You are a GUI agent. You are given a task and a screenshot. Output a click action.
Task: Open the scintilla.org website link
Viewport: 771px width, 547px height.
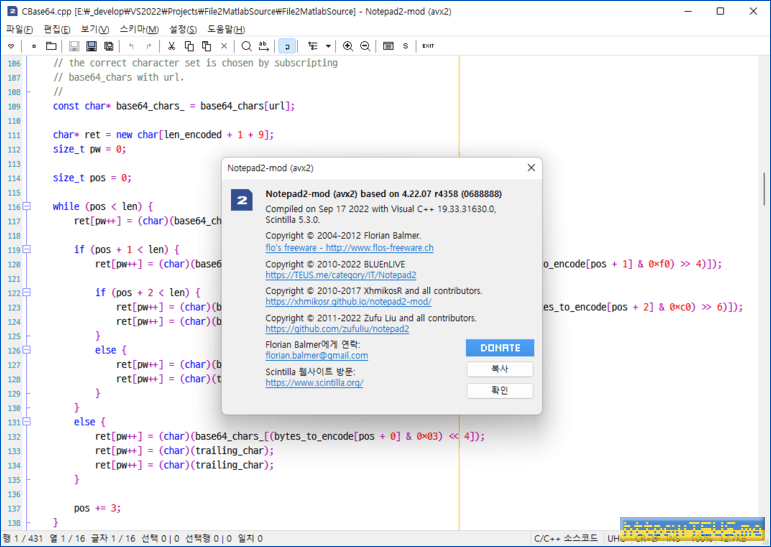(x=314, y=382)
